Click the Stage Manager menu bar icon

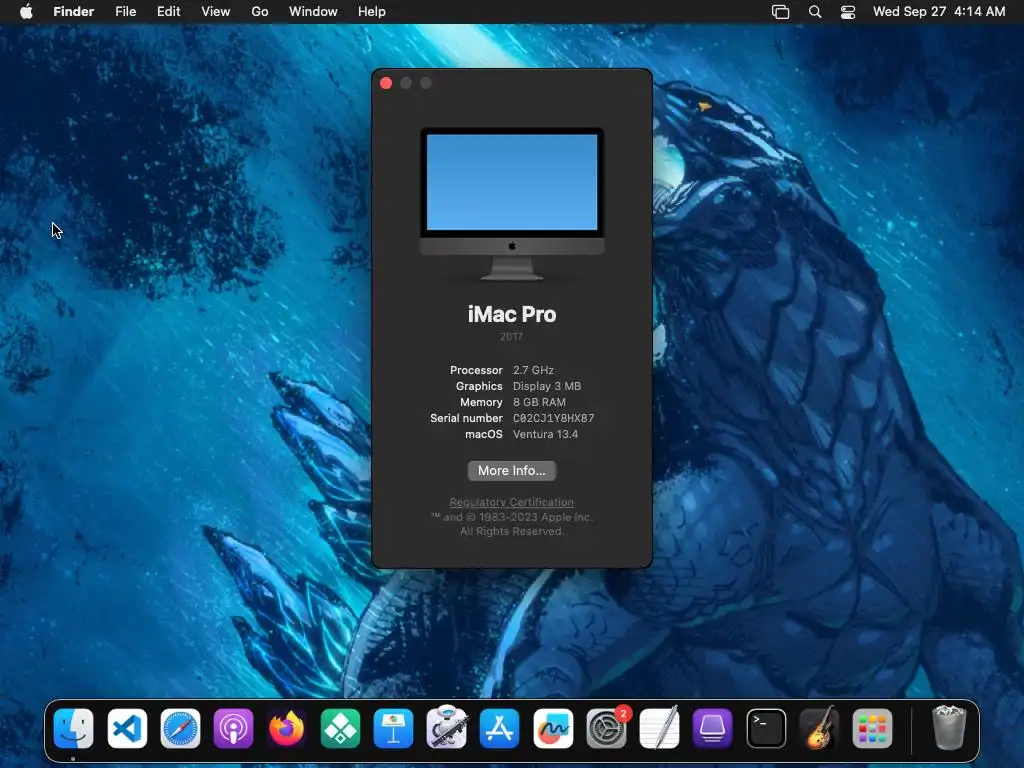pos(780,12)
